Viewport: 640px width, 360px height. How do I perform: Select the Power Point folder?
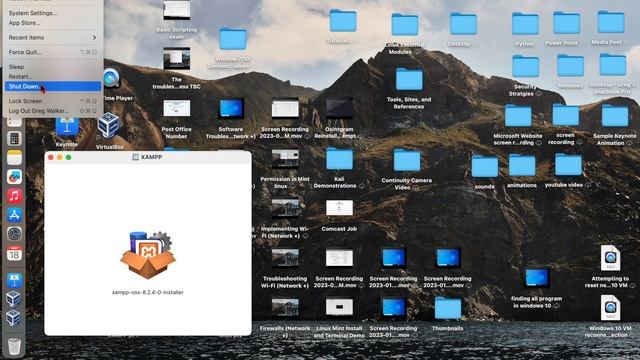[567, 23]
